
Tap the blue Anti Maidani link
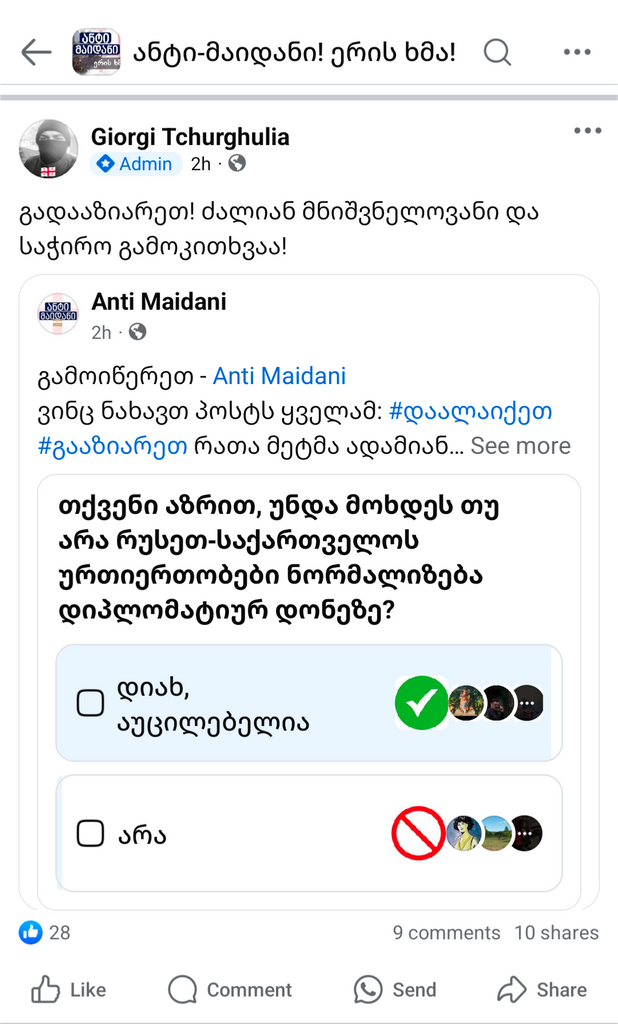(279, 376)
